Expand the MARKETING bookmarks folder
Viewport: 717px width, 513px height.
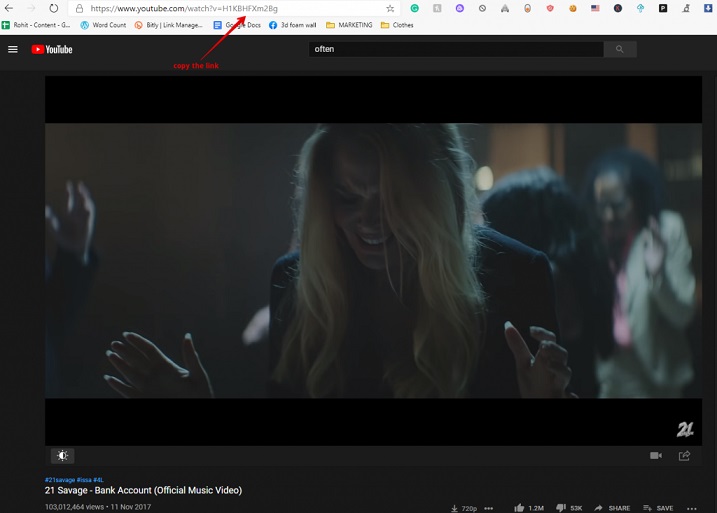point(349,25)
